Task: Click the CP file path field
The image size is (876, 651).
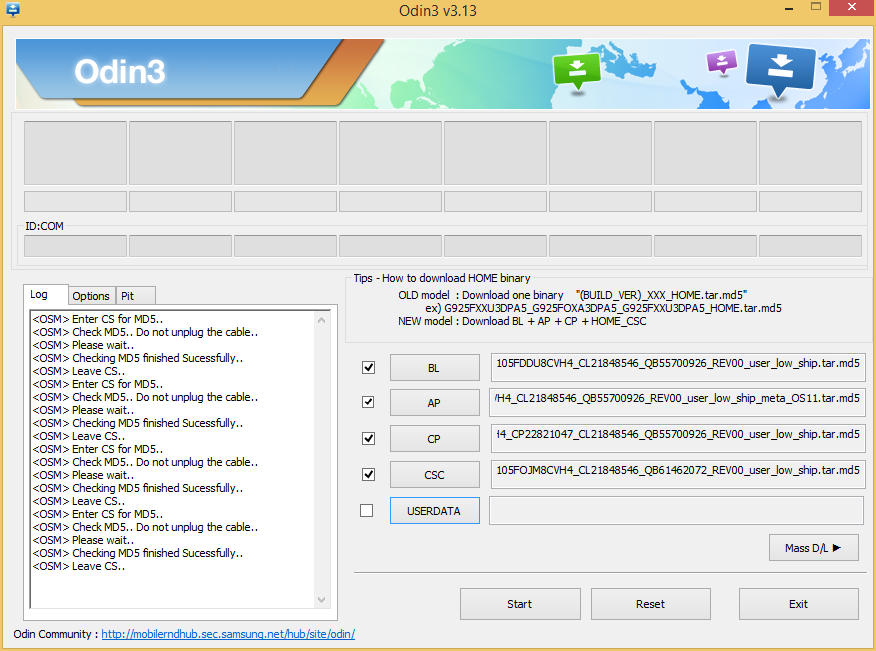Action: (x=678, y=438)
